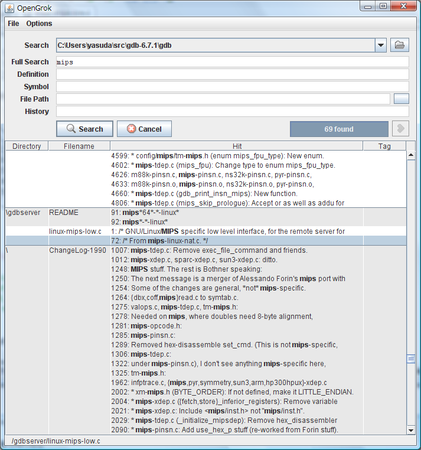The height and width of the screenshot is (450, 421).
Task: Expand the search directory dropdown arrow
Action: coord(381,45)
